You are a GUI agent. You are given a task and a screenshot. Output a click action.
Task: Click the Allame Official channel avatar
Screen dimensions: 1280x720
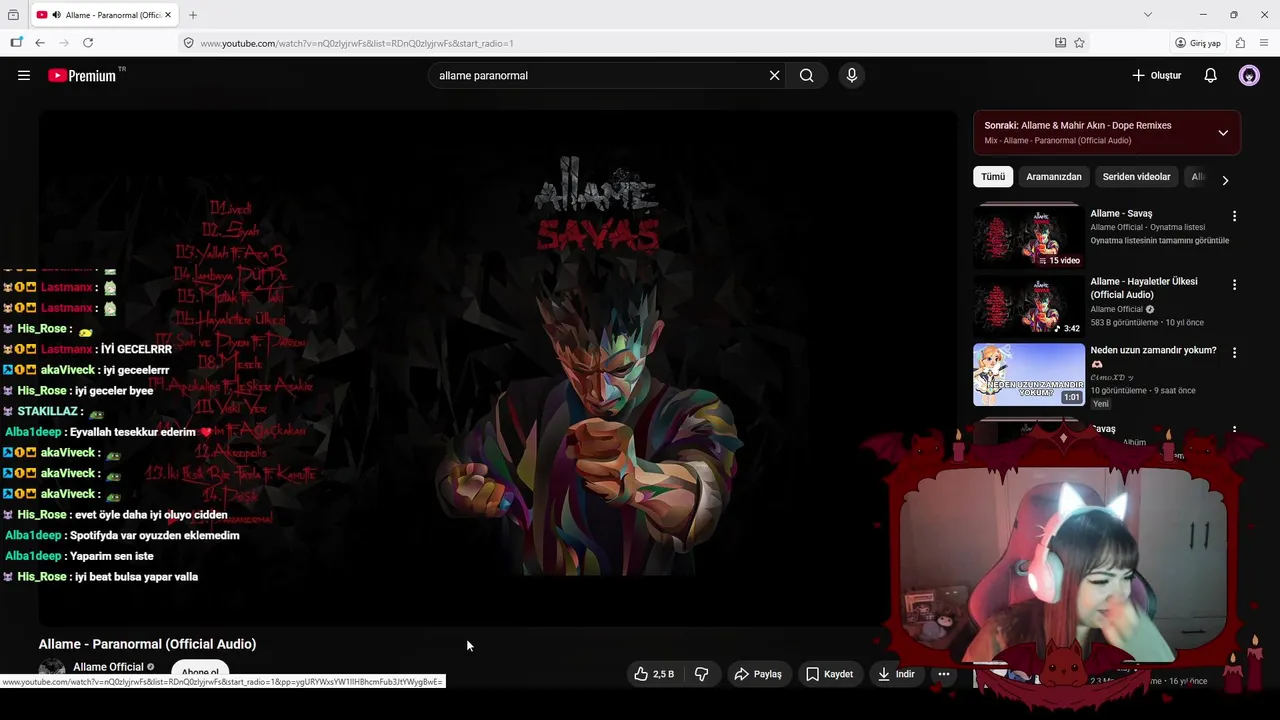coord(52,672)
